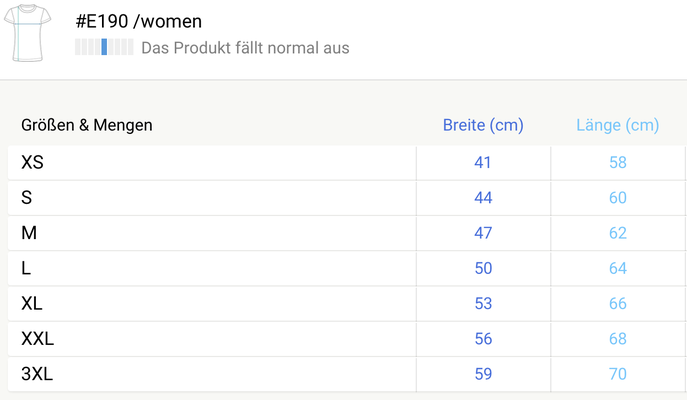Click the Breite (cm) column header
This screenshot has height=400, width=687.
click(483, 125)
